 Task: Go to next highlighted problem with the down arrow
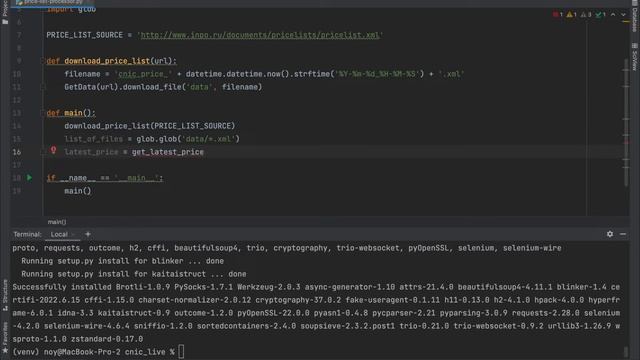pos(623,15)
